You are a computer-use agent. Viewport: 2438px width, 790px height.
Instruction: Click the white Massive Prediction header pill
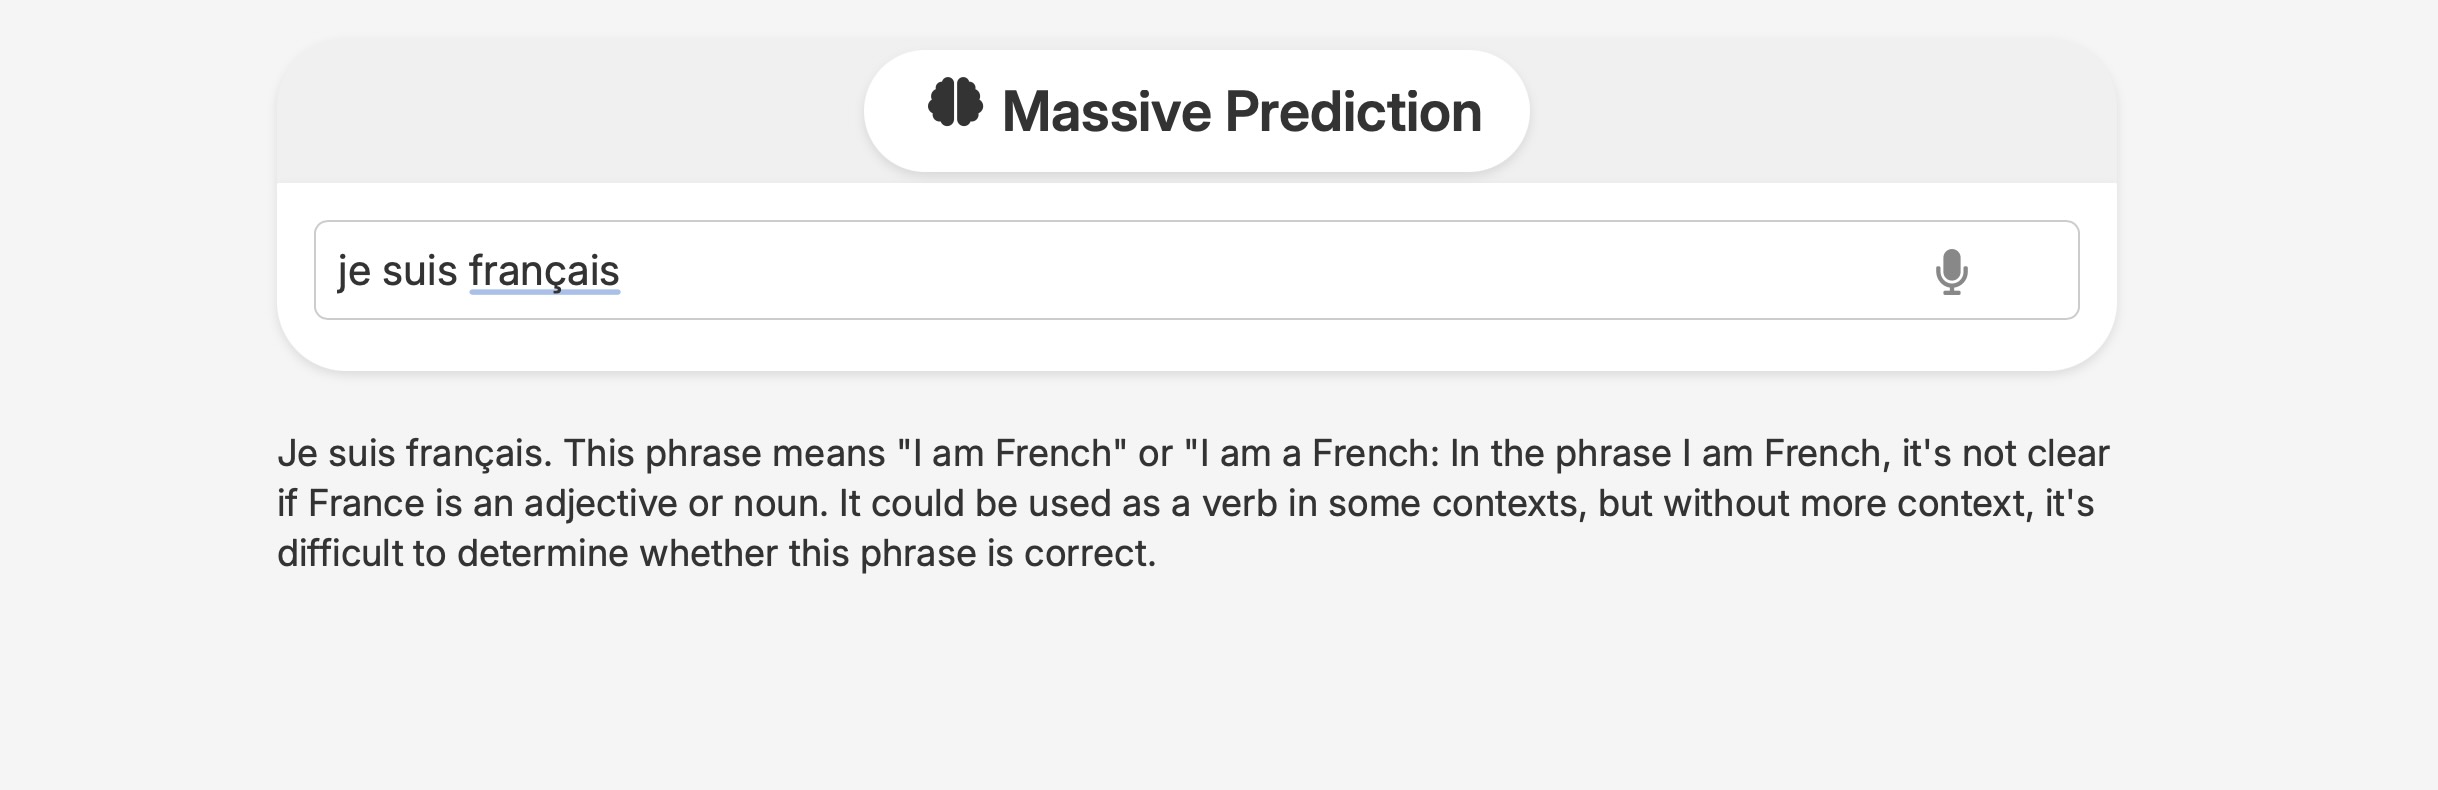coord(1196,111)
